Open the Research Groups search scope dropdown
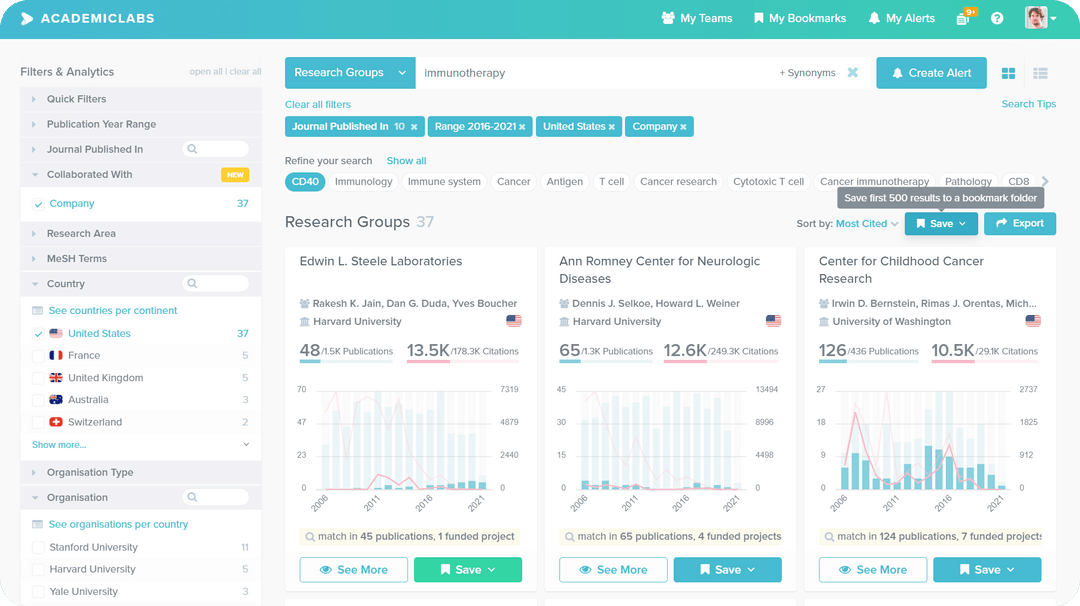The height and width of the screenshot is (606, 1080). coord(349,72)
